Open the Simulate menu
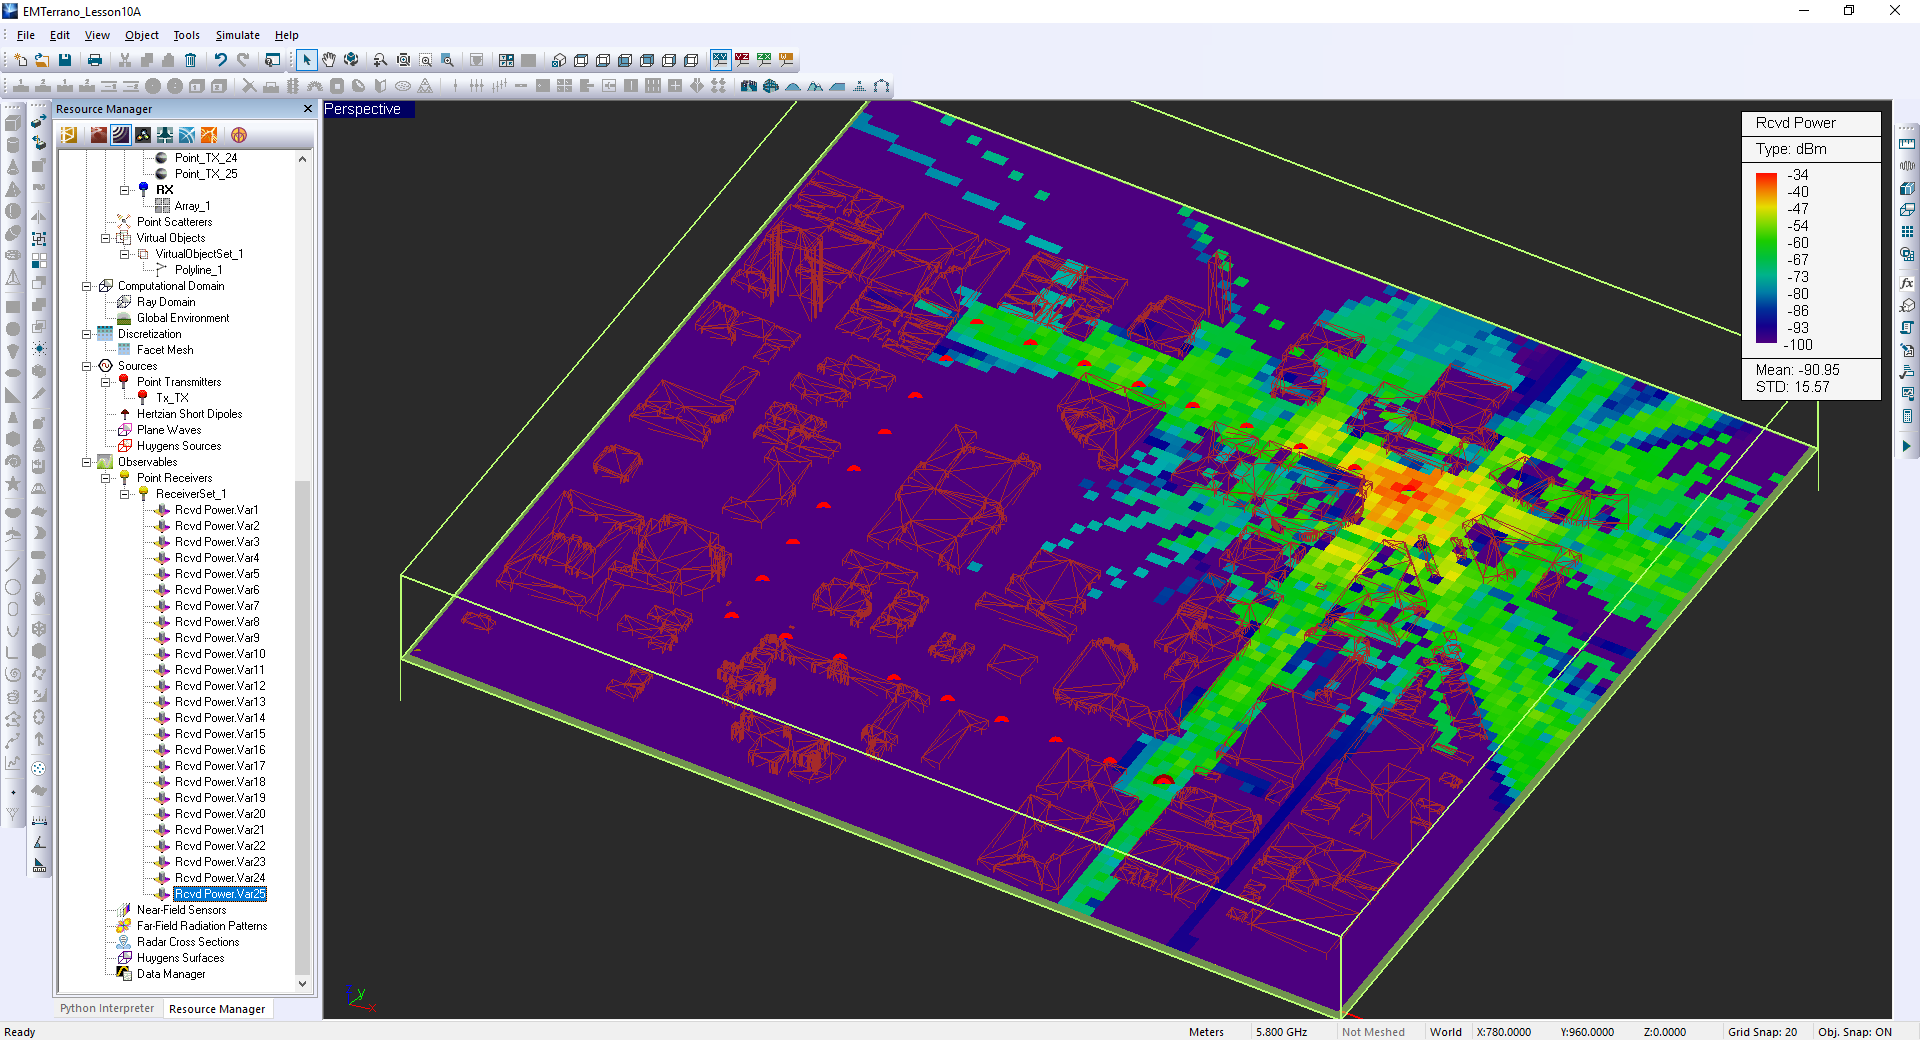1920x1040 pixels. point(237,35)
